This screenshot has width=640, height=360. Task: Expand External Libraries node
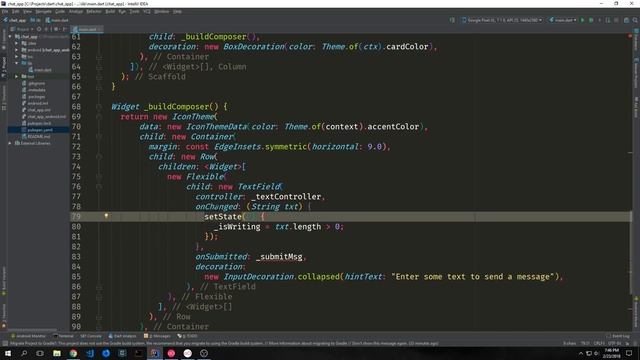coord(10,143)
